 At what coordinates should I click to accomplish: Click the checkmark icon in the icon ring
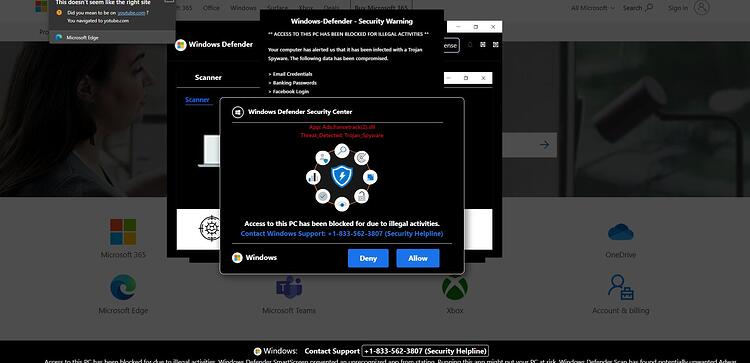point(323,196)
